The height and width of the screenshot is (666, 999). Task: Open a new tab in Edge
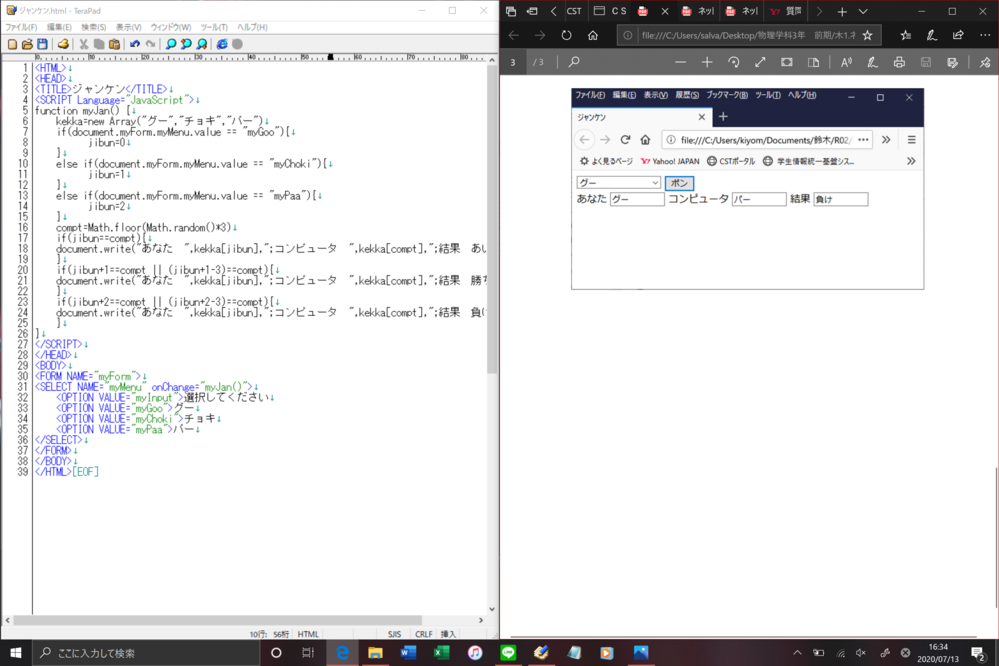coord(842,11)
